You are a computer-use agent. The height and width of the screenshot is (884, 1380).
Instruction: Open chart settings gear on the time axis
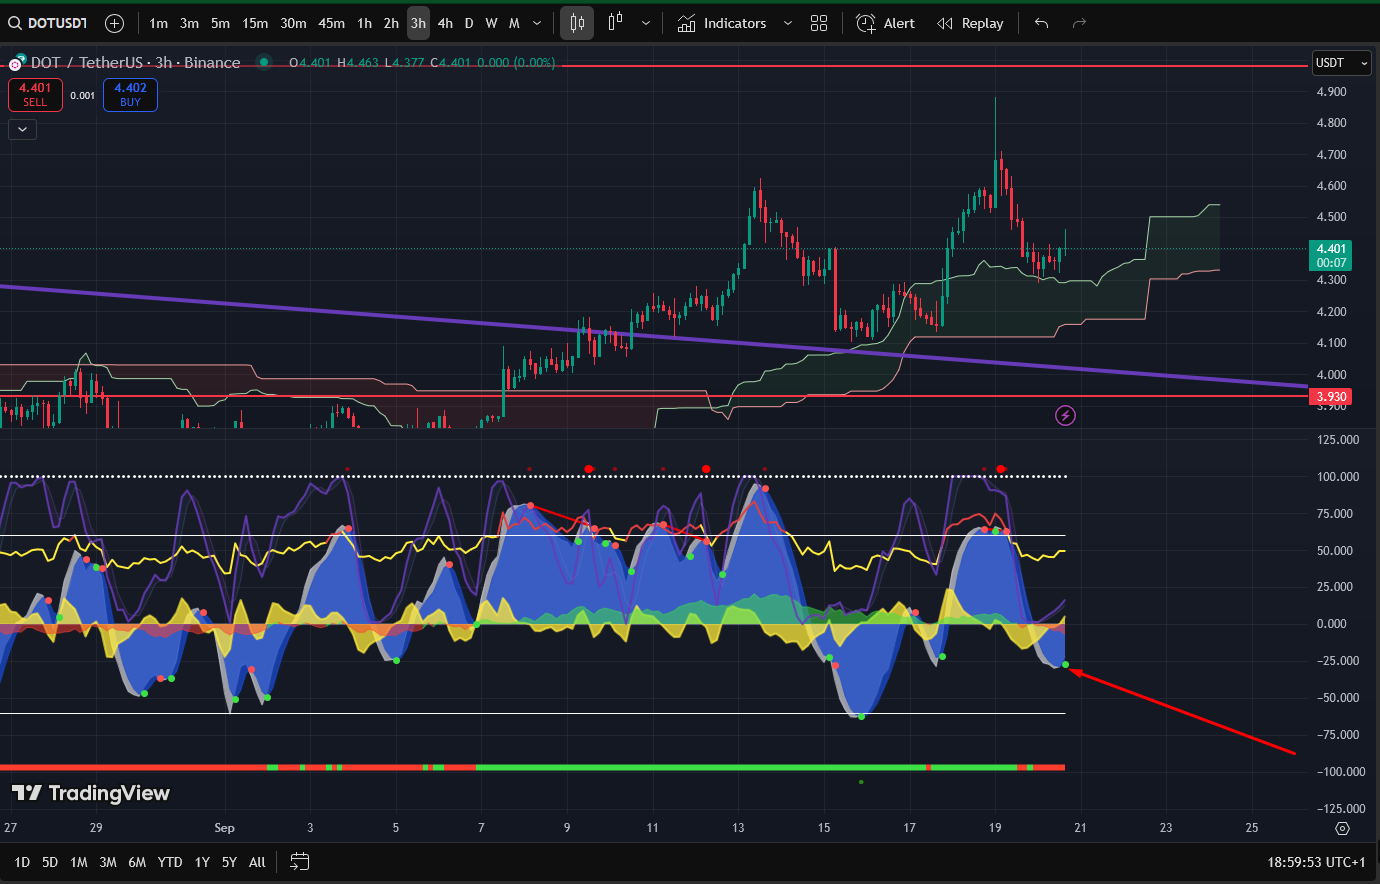(x=1342, y=828)
